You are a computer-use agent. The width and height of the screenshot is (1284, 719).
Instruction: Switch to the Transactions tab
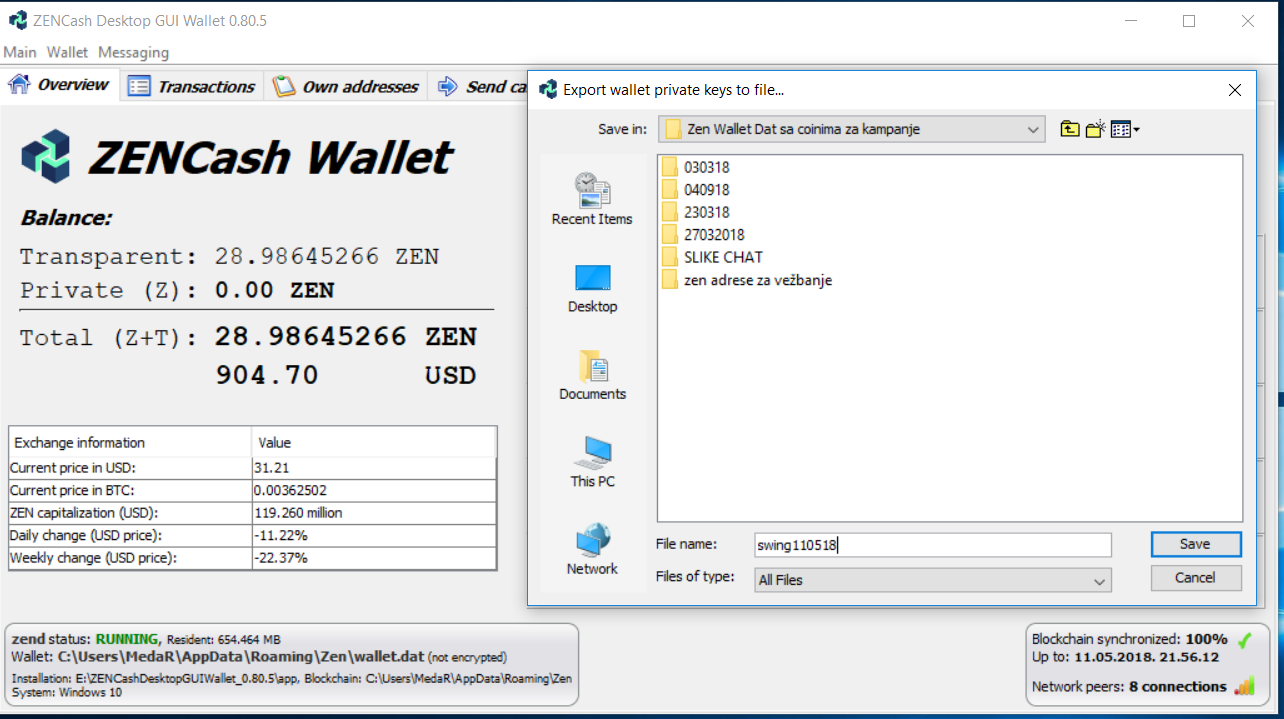pyautogui.click(x=192, y=86)
